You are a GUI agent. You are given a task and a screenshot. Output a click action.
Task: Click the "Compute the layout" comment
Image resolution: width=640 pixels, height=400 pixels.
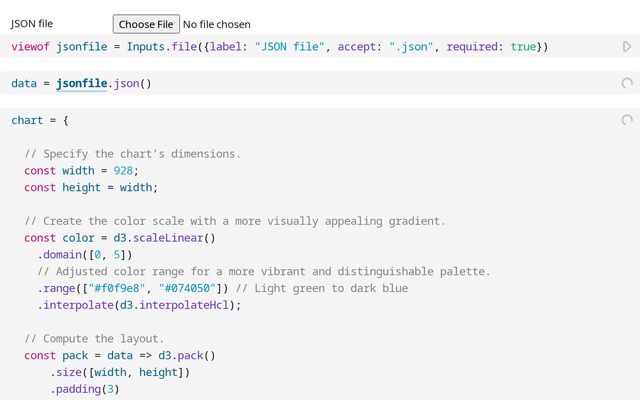94,339
